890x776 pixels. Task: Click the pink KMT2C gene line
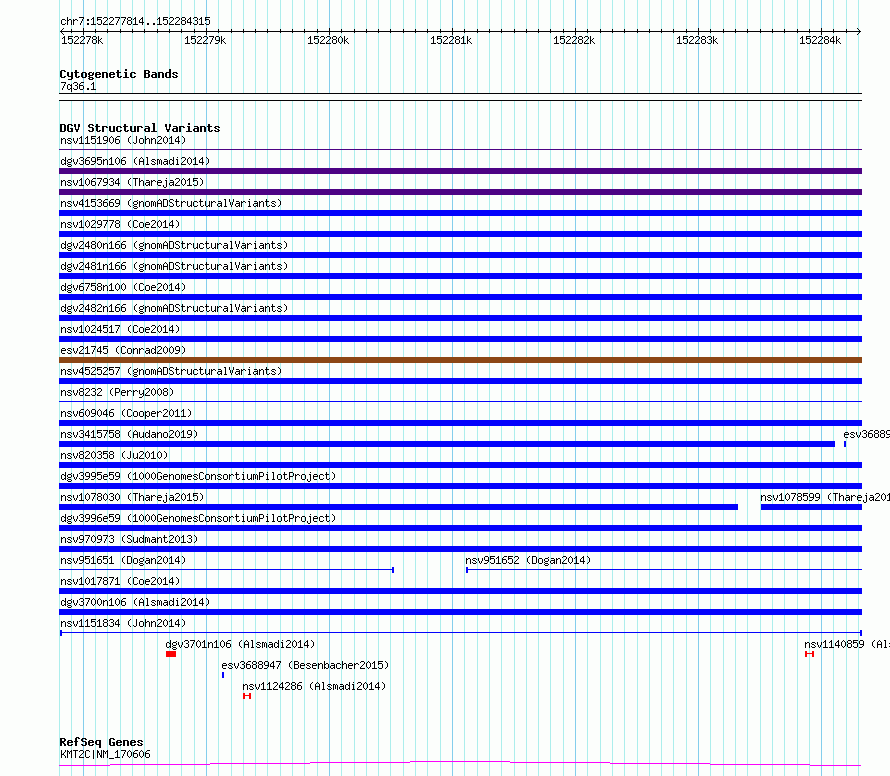460,764
